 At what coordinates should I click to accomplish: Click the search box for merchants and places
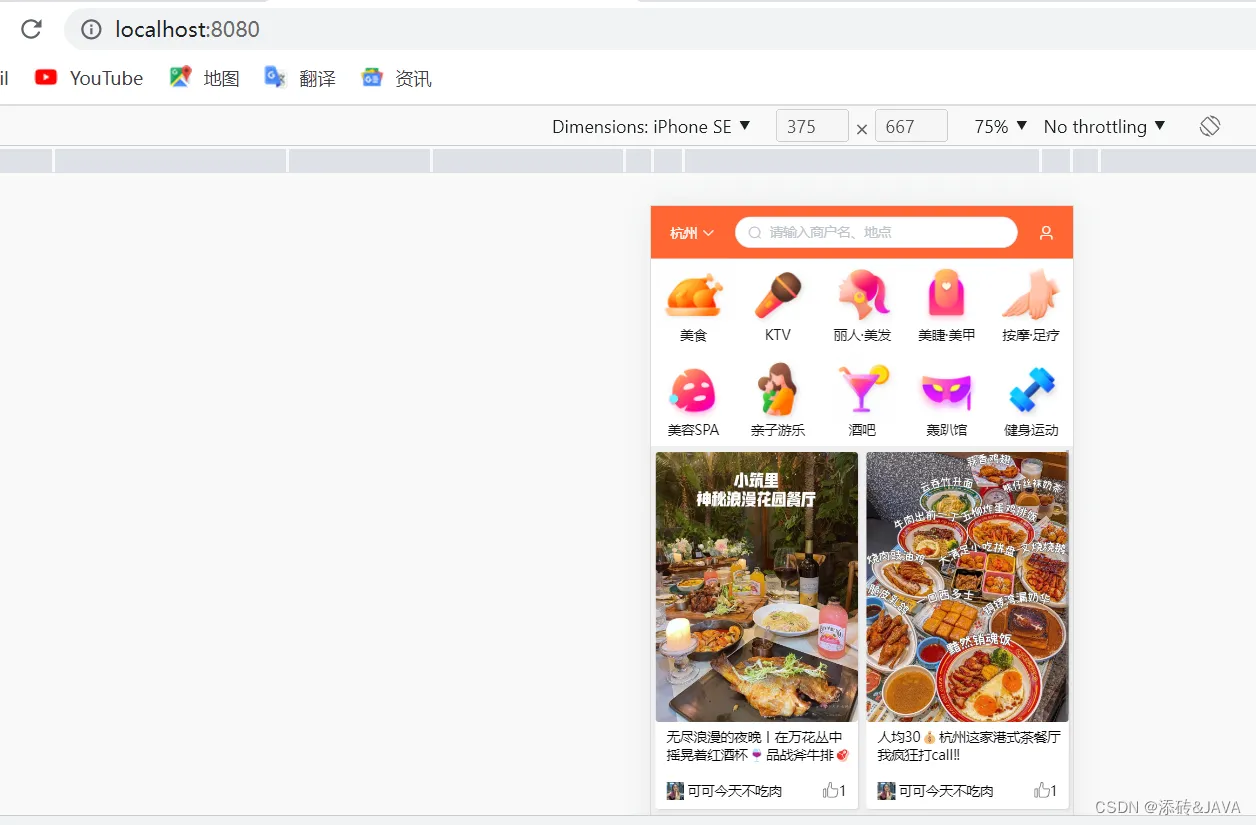pyautogui.click(x=876, y=232)
